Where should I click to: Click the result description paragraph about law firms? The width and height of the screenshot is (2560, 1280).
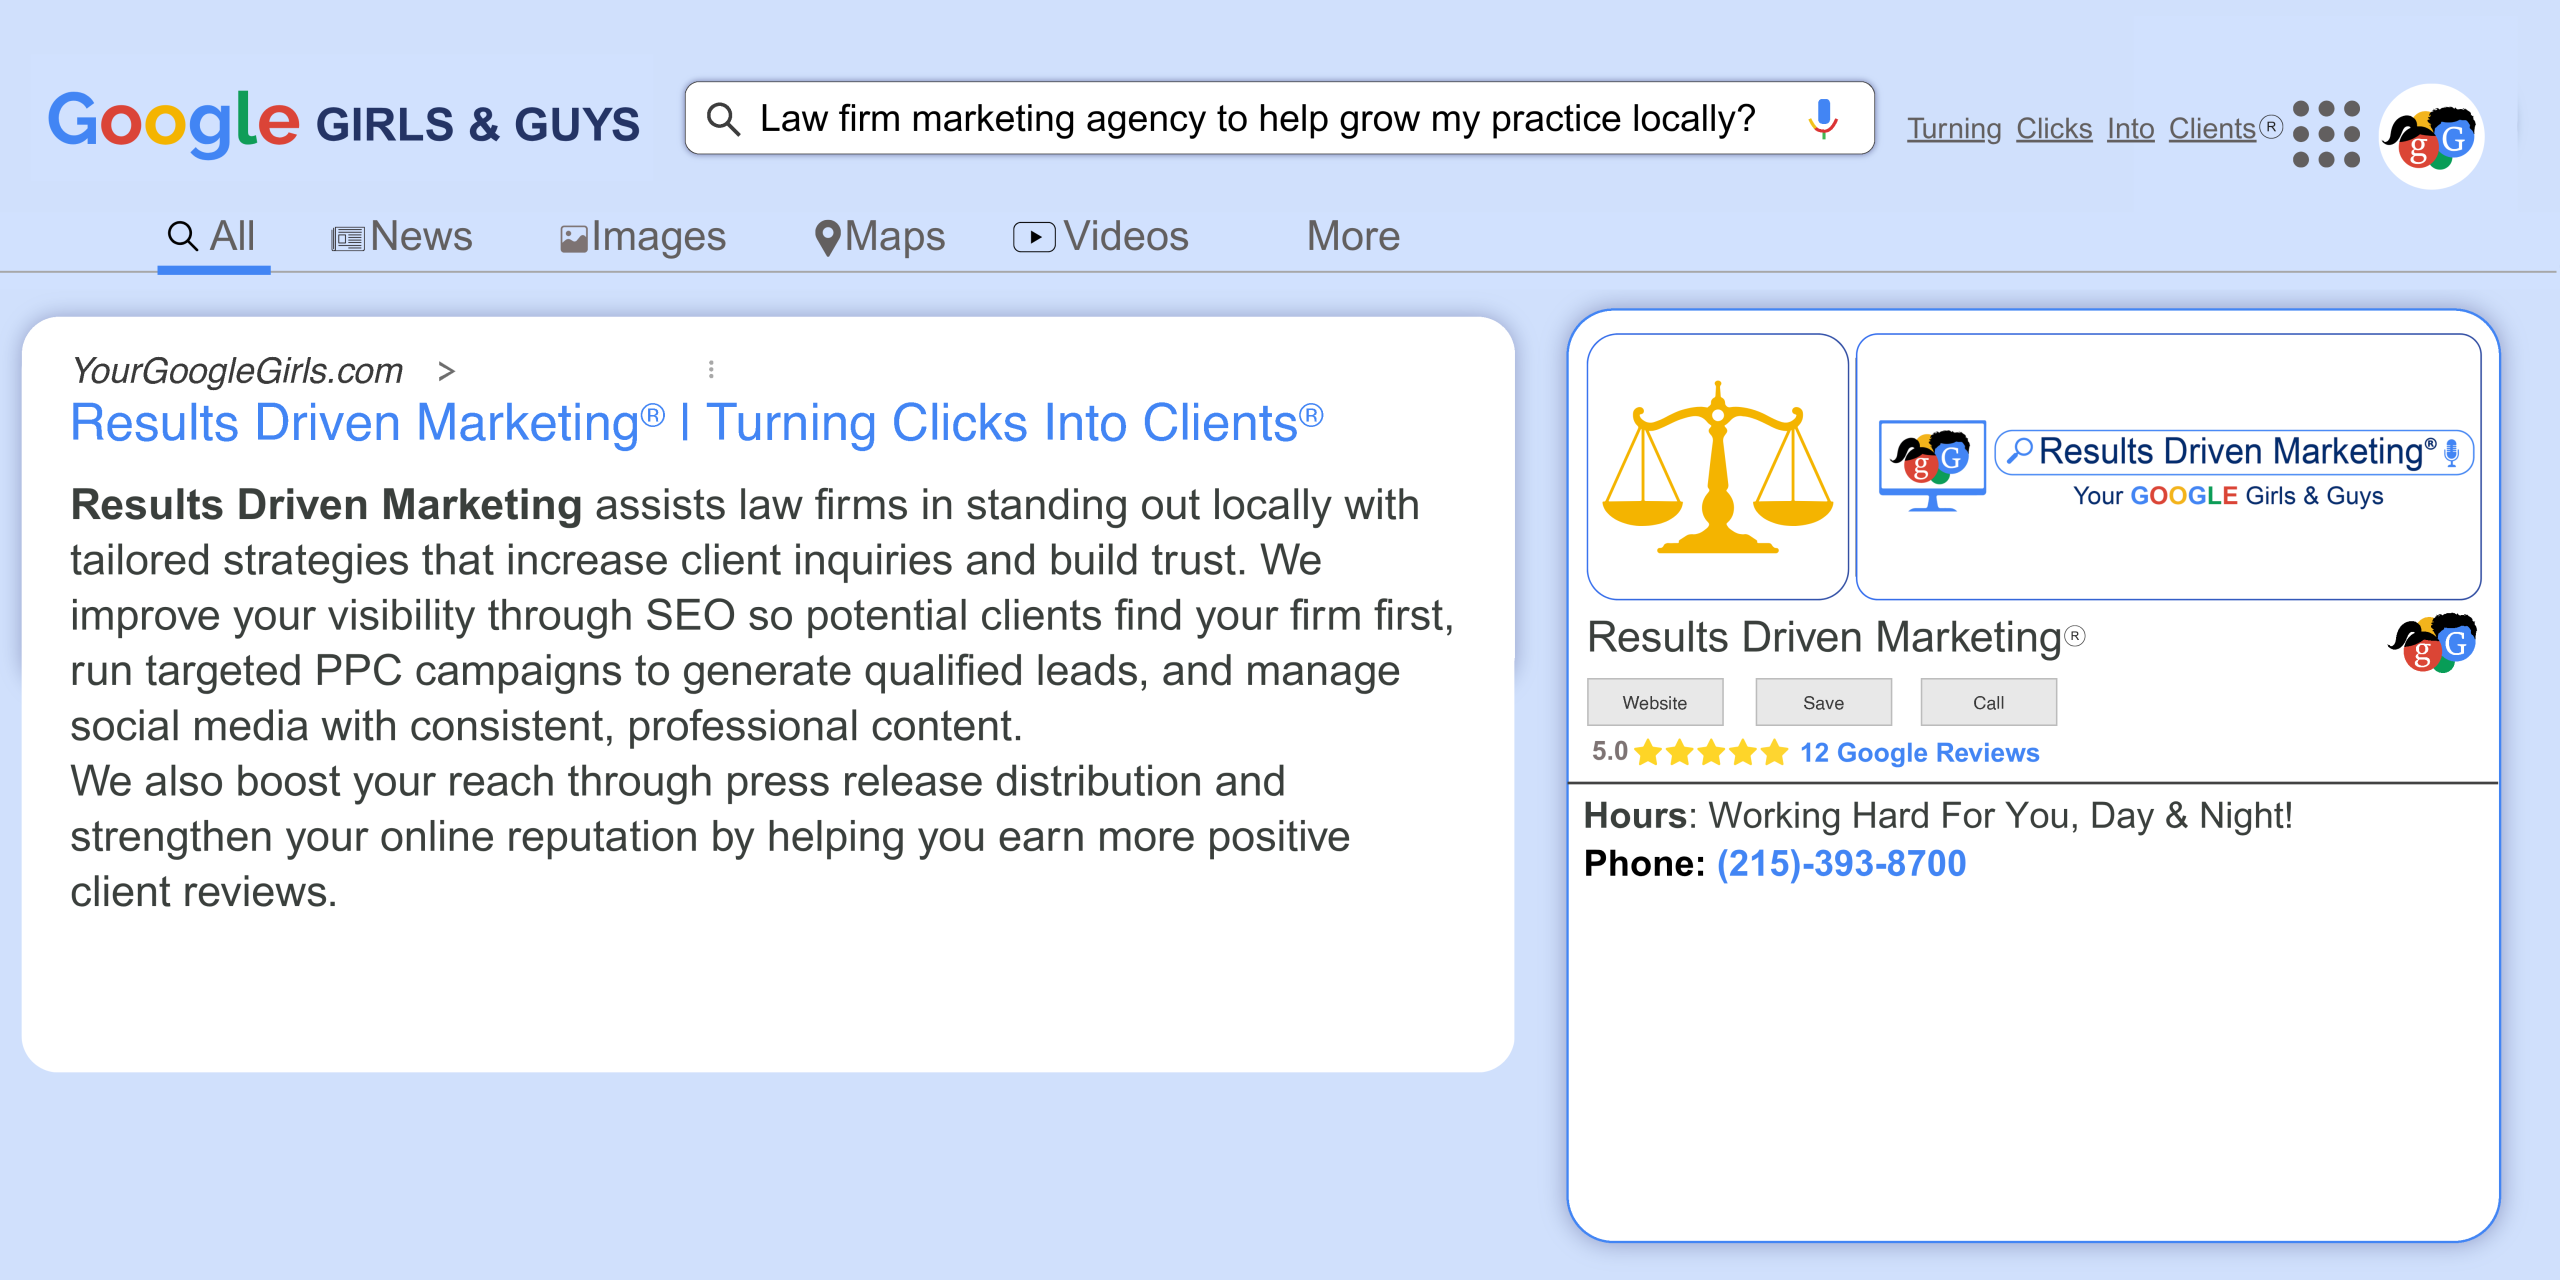762,698
